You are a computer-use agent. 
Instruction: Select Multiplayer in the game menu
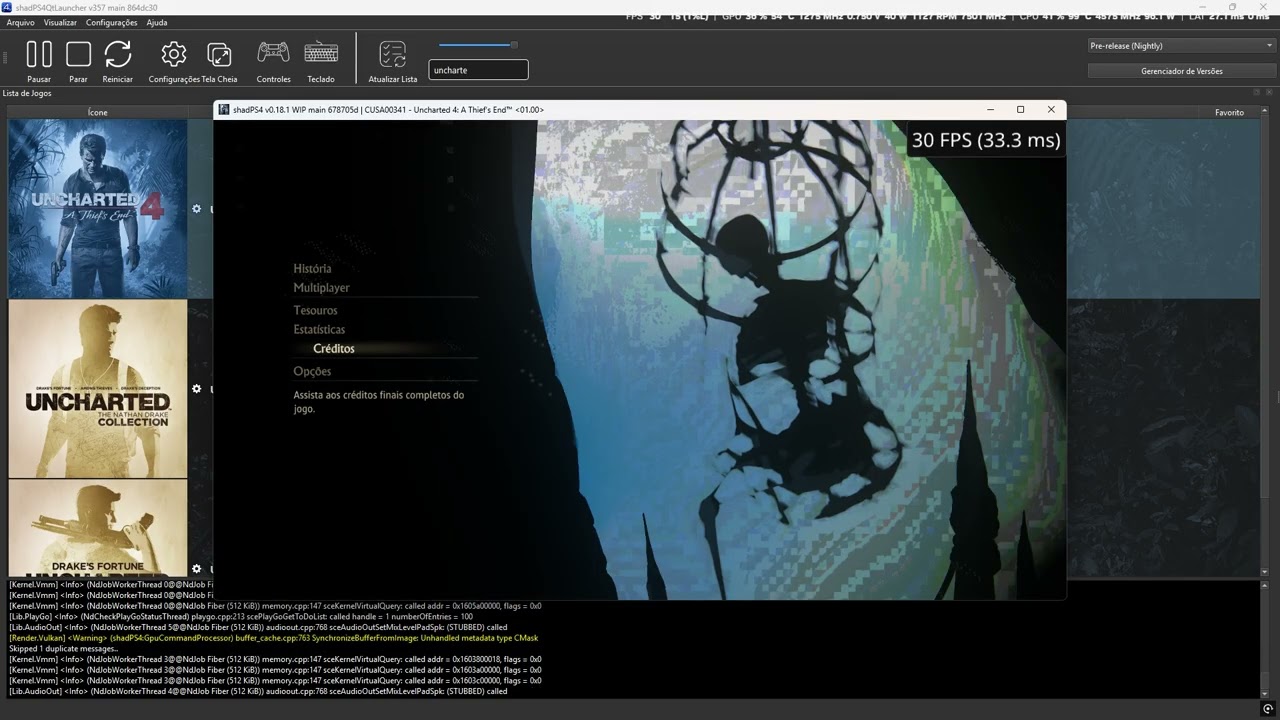pos(321,288)
